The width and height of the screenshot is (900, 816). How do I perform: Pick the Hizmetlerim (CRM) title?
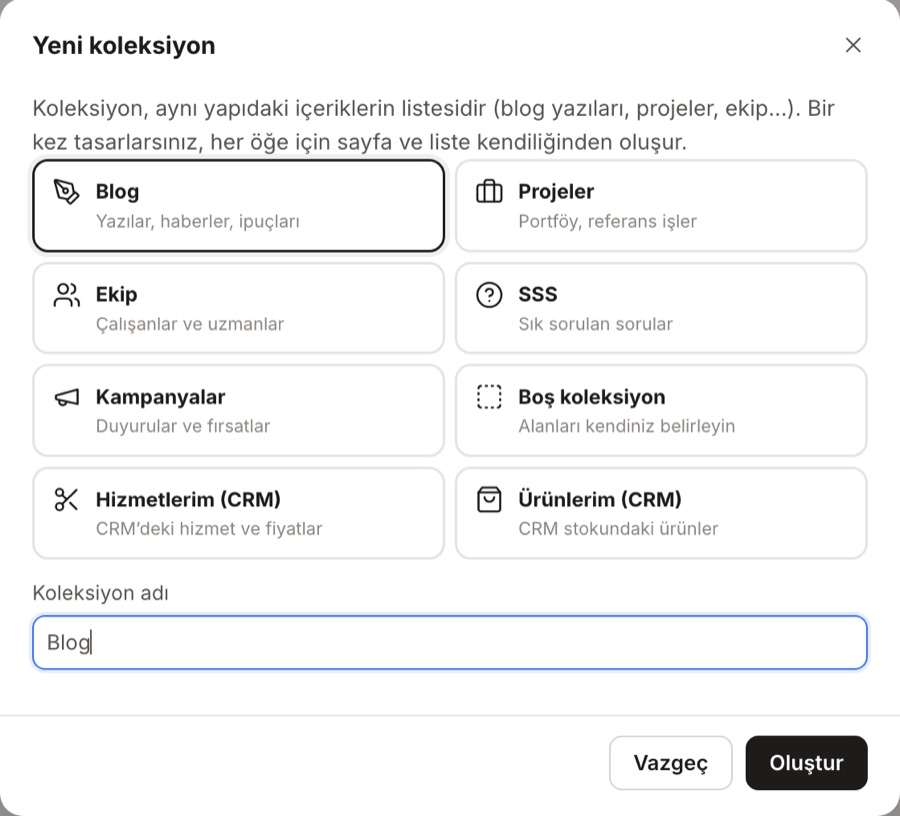[188, 499]
